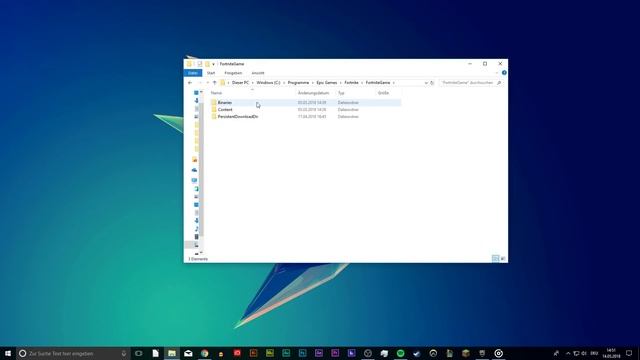This screenshot has width=640, height=360.
Task: Open Task View from the taskbar
Action: (139, 353)
